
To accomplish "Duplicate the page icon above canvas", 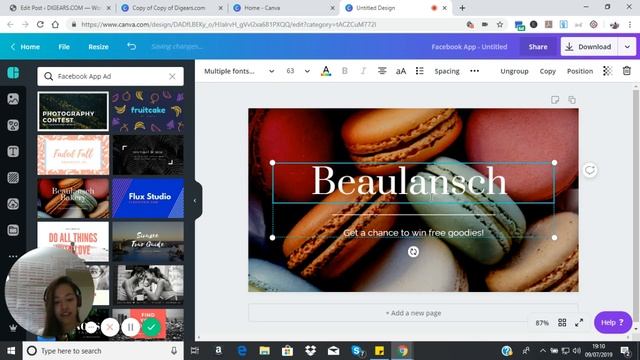I will click(572, 100).
